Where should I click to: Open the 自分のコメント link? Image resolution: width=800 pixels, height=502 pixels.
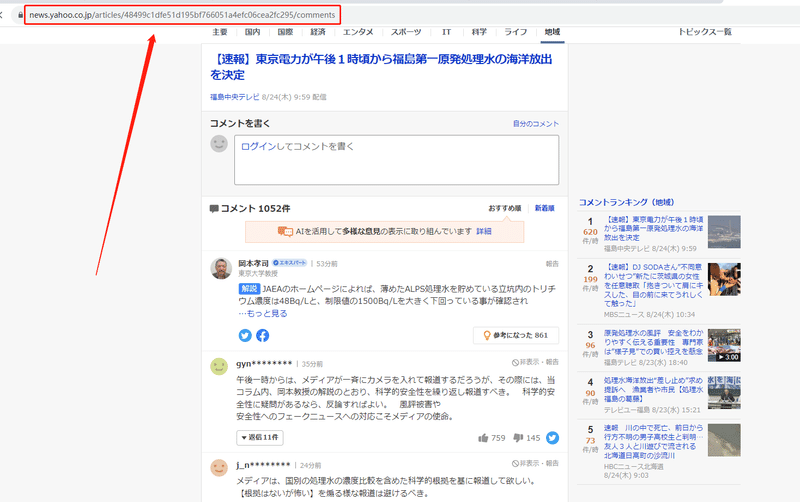tap(536, 123)
